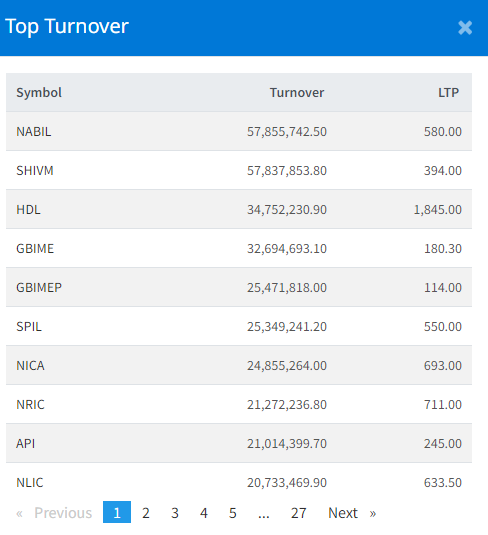Click turnover value 21,014,399.70
This screenshot has width=488, height=535.
287,443
